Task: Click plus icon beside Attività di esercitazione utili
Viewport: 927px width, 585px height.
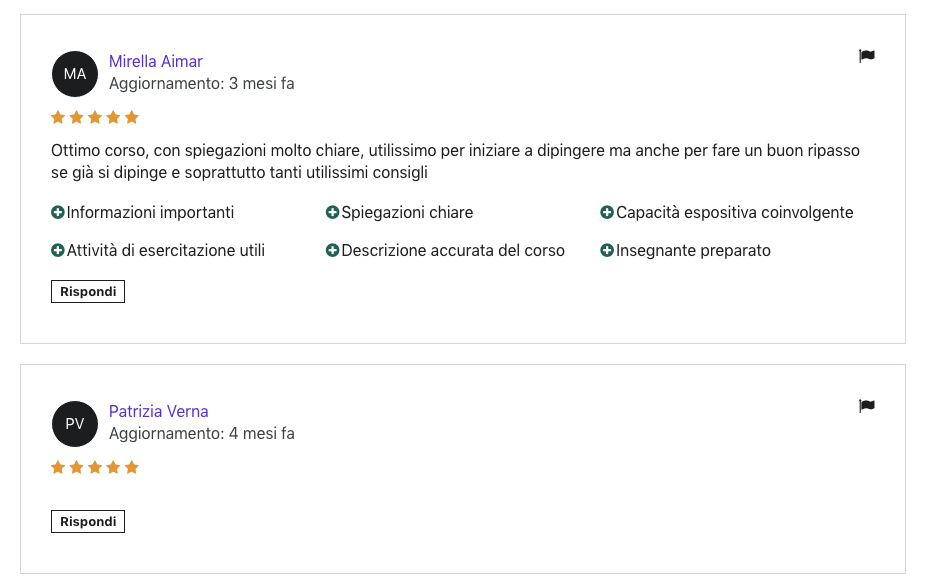Action: click(58, 251)
